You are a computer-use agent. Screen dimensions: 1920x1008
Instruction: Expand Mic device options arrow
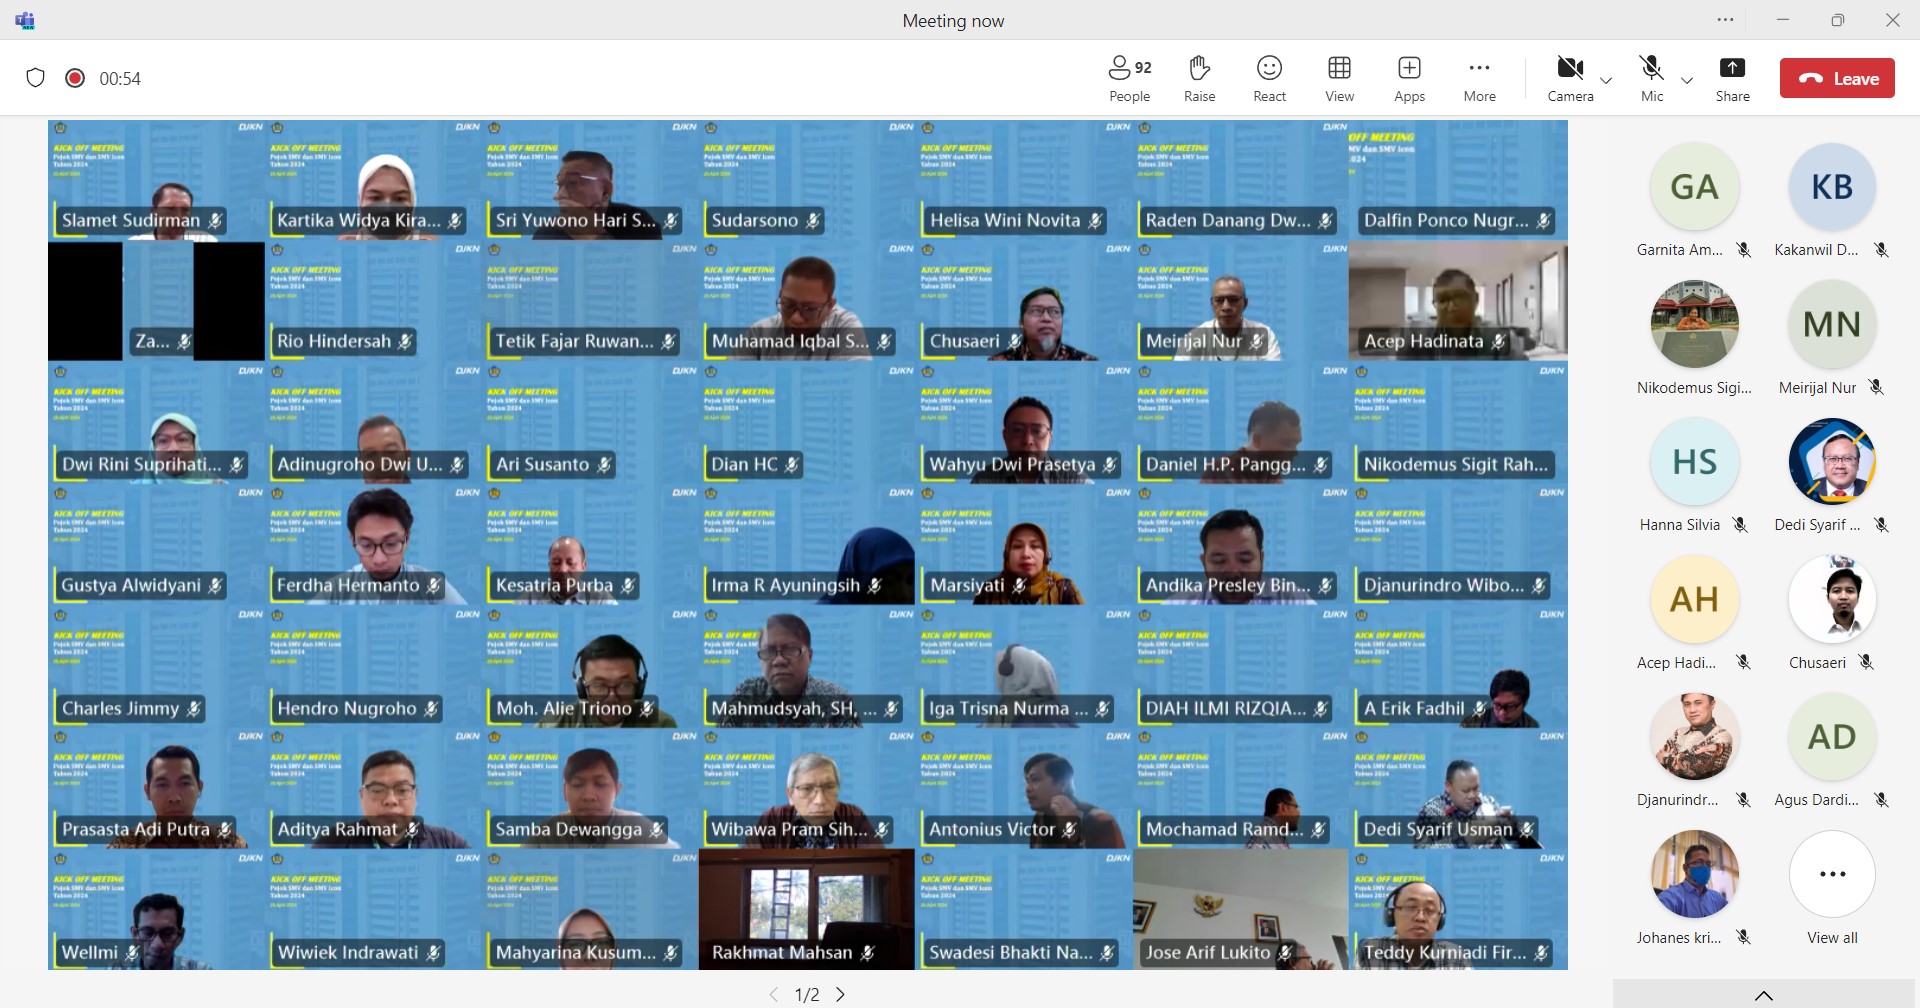(1687, 81)
